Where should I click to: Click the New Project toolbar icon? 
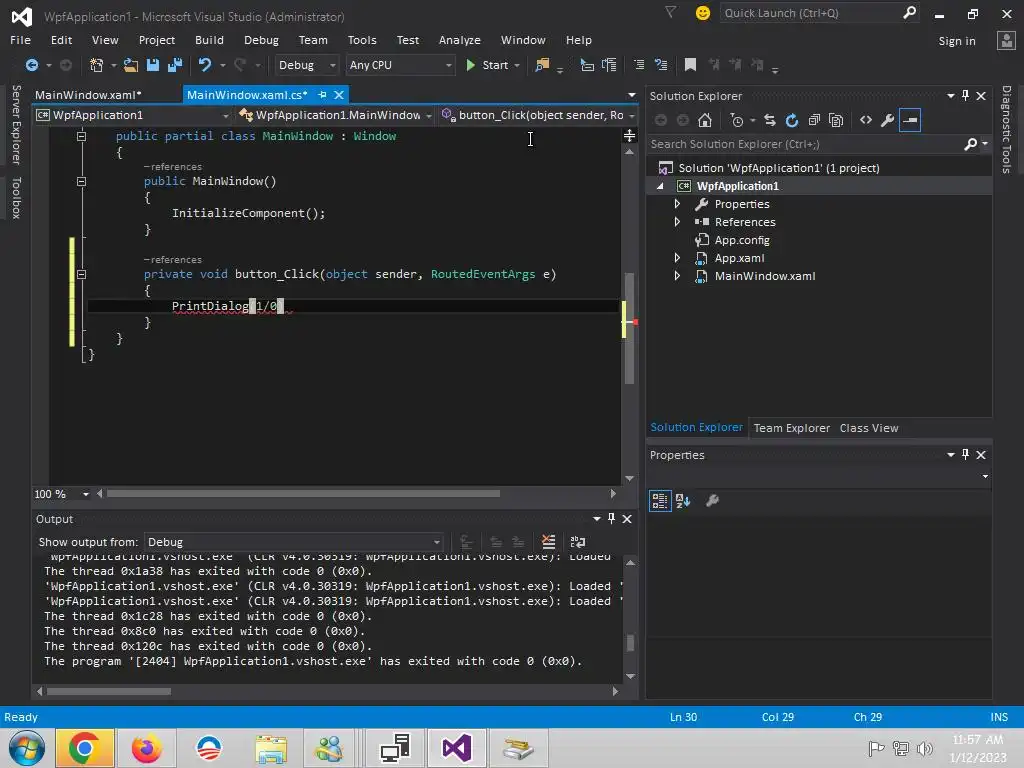[x=97, y=65]
